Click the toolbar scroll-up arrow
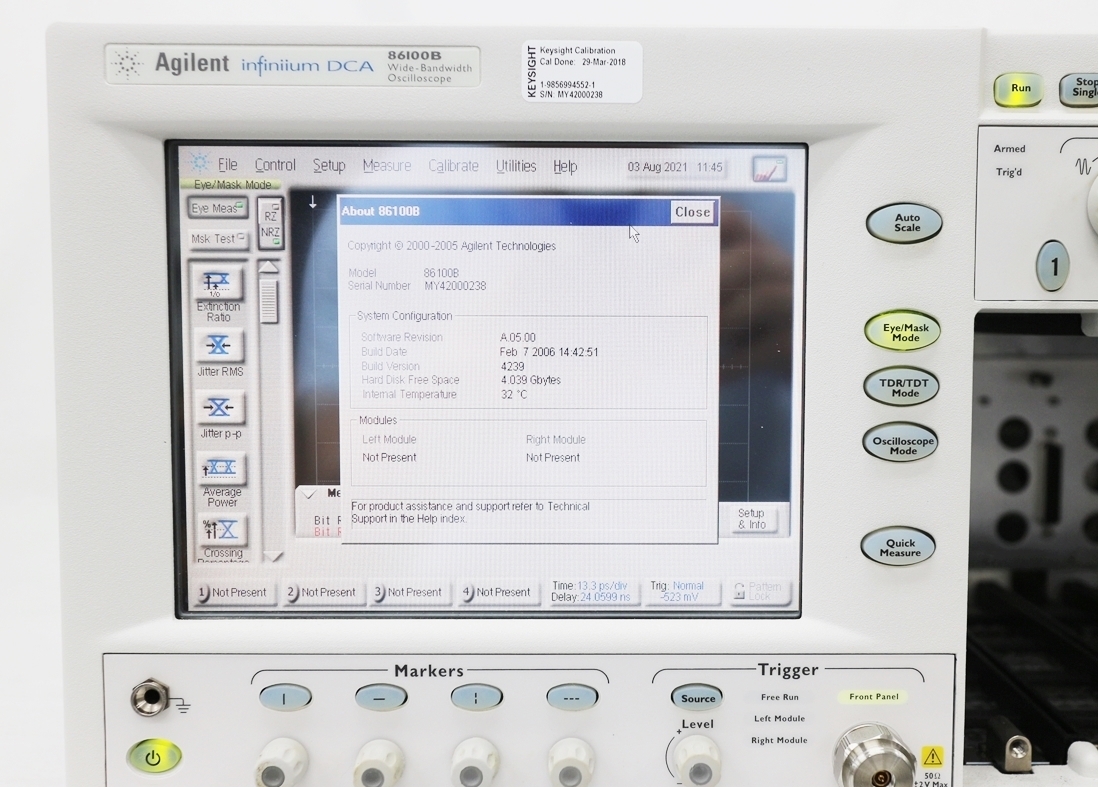Viewport: 1098px width, 787px height. pos(269,267)
